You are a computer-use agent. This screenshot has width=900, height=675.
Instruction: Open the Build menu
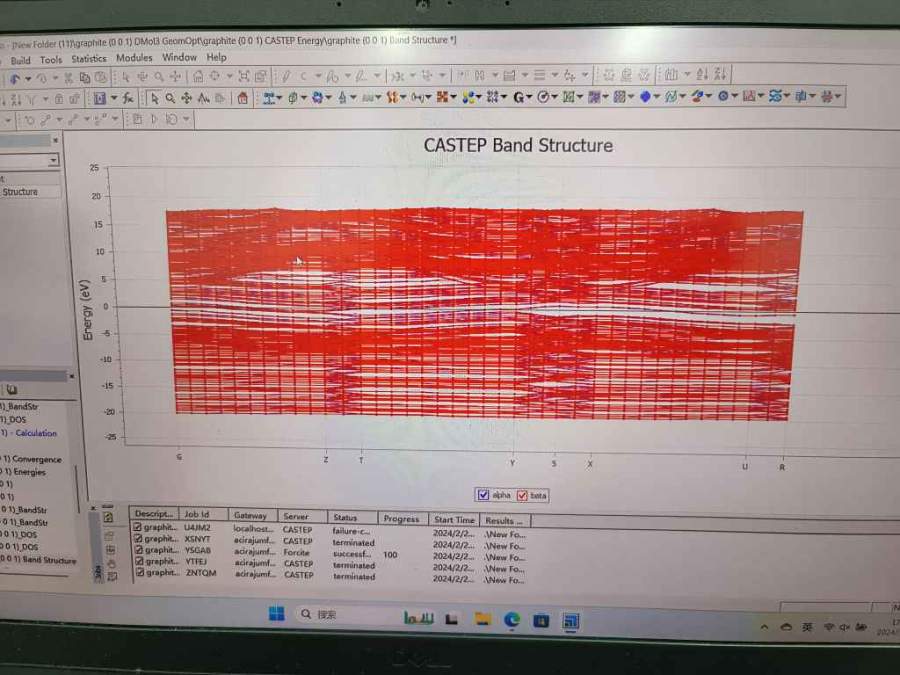20,60
